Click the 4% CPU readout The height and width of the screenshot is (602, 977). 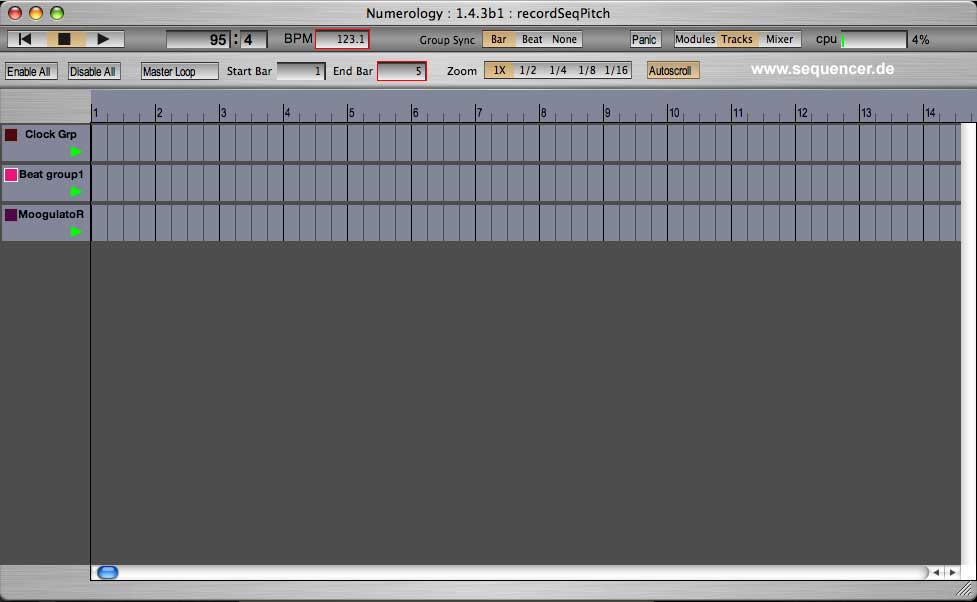click(920, 40)
